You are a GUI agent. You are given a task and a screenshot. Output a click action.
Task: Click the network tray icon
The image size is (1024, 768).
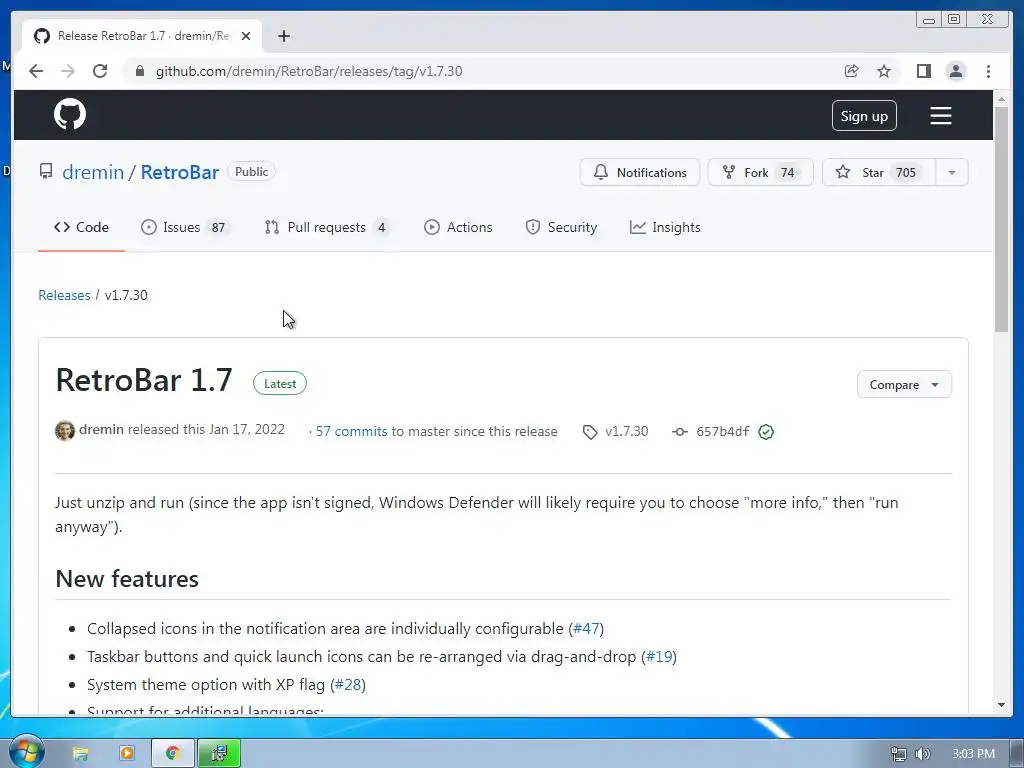click(899, 754)
